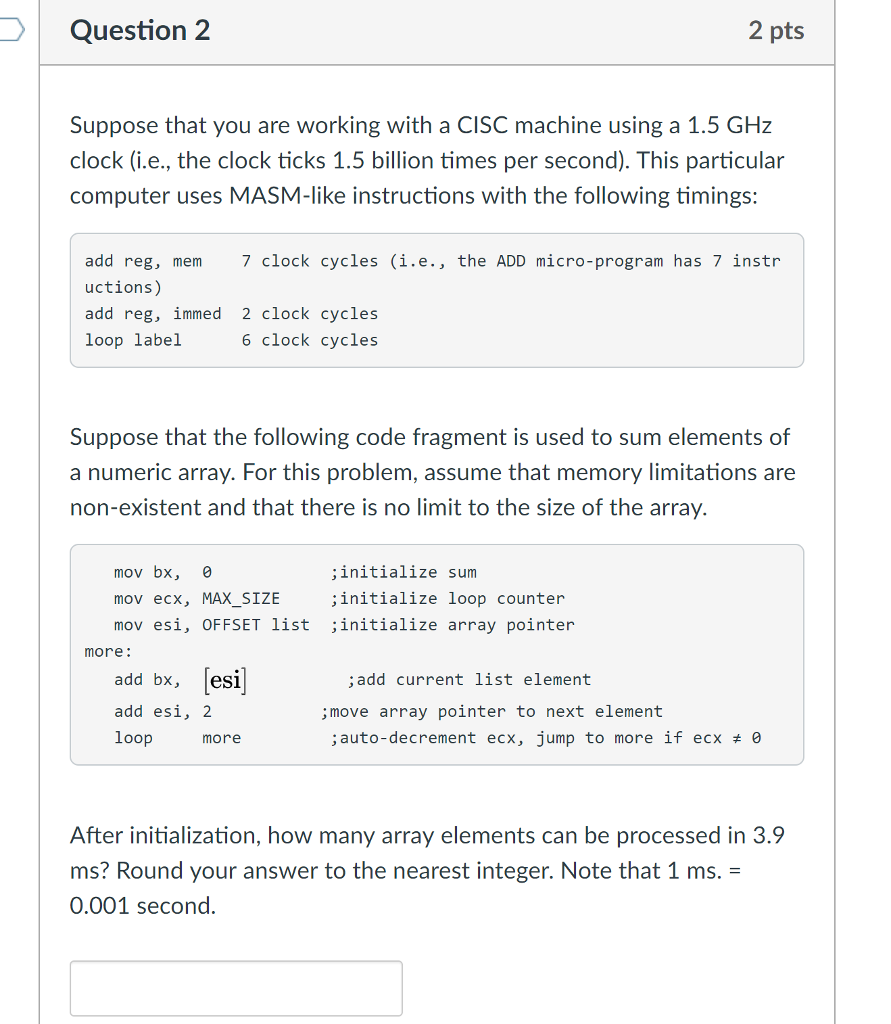Select the assembly code fragment block
891x1024 pixels.
(x=437, y=655)
